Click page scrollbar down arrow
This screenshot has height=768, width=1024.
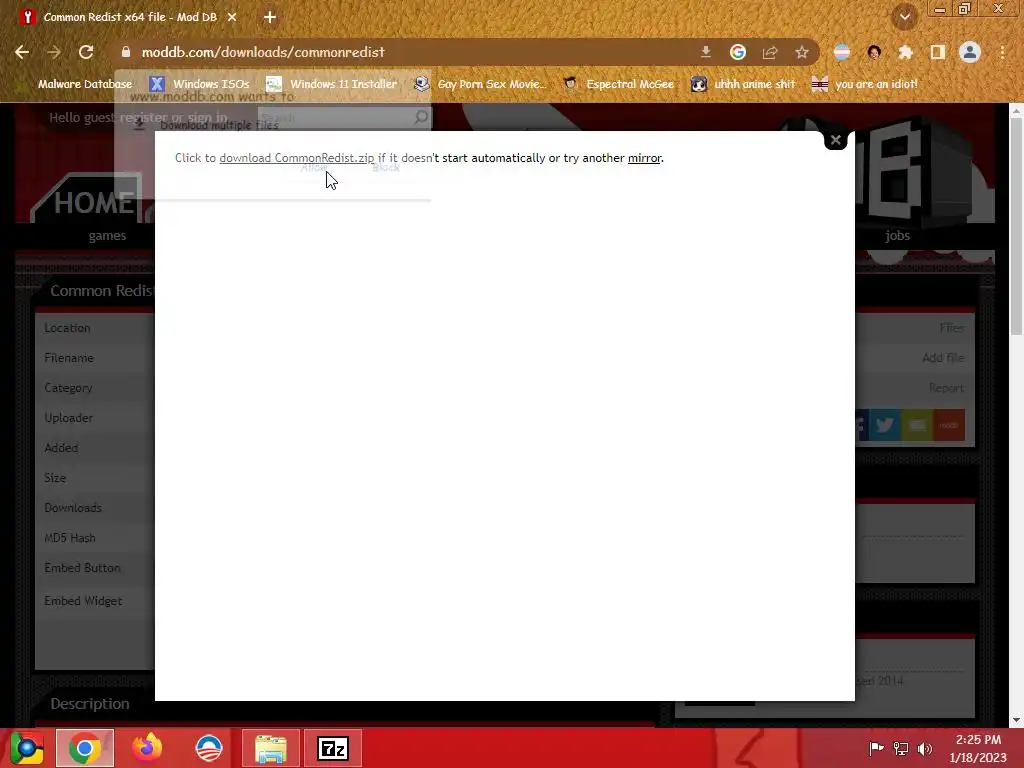pyautogui.click(x=1016, y=720)
